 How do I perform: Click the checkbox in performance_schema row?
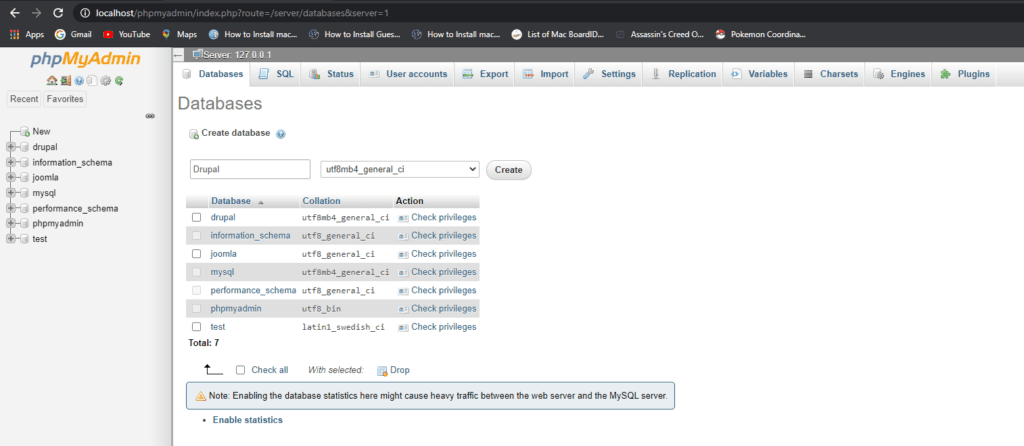click(197, 290)
